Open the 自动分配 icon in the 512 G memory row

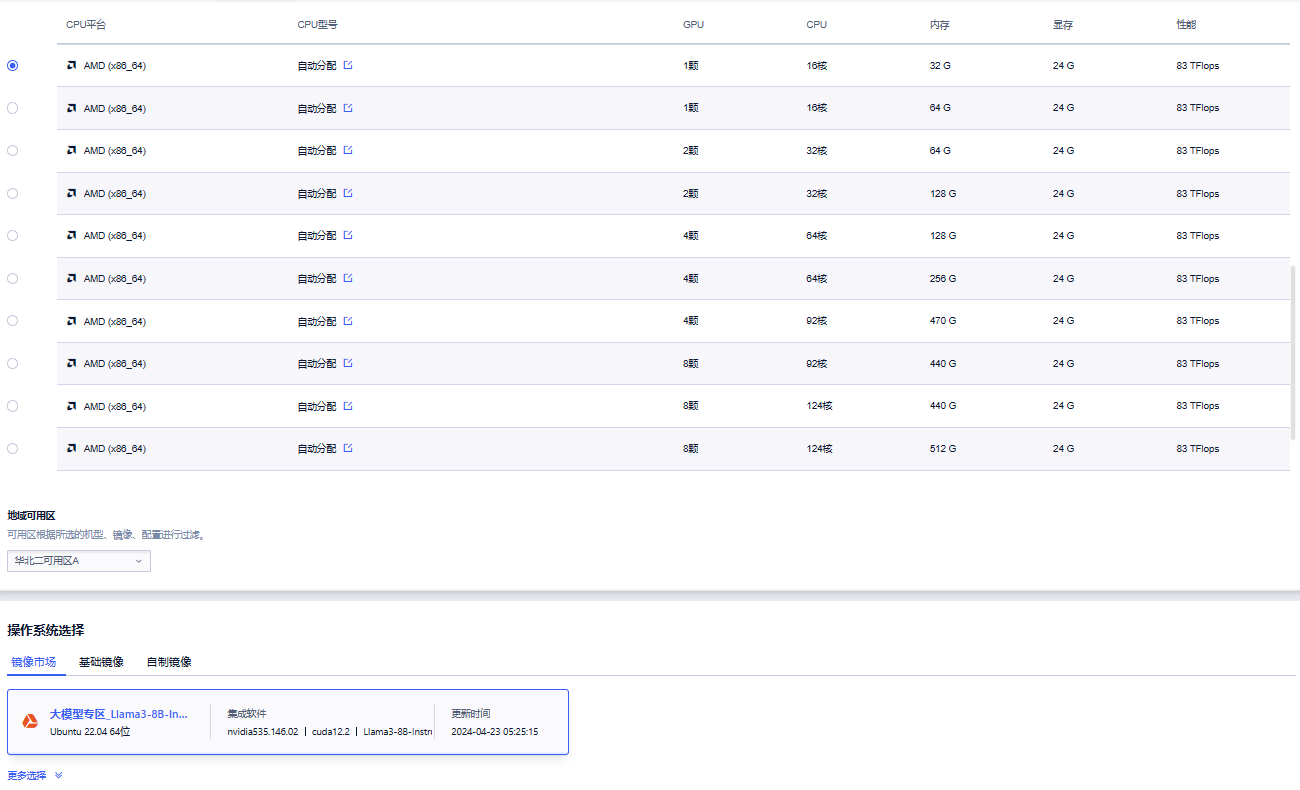(348, 448)
